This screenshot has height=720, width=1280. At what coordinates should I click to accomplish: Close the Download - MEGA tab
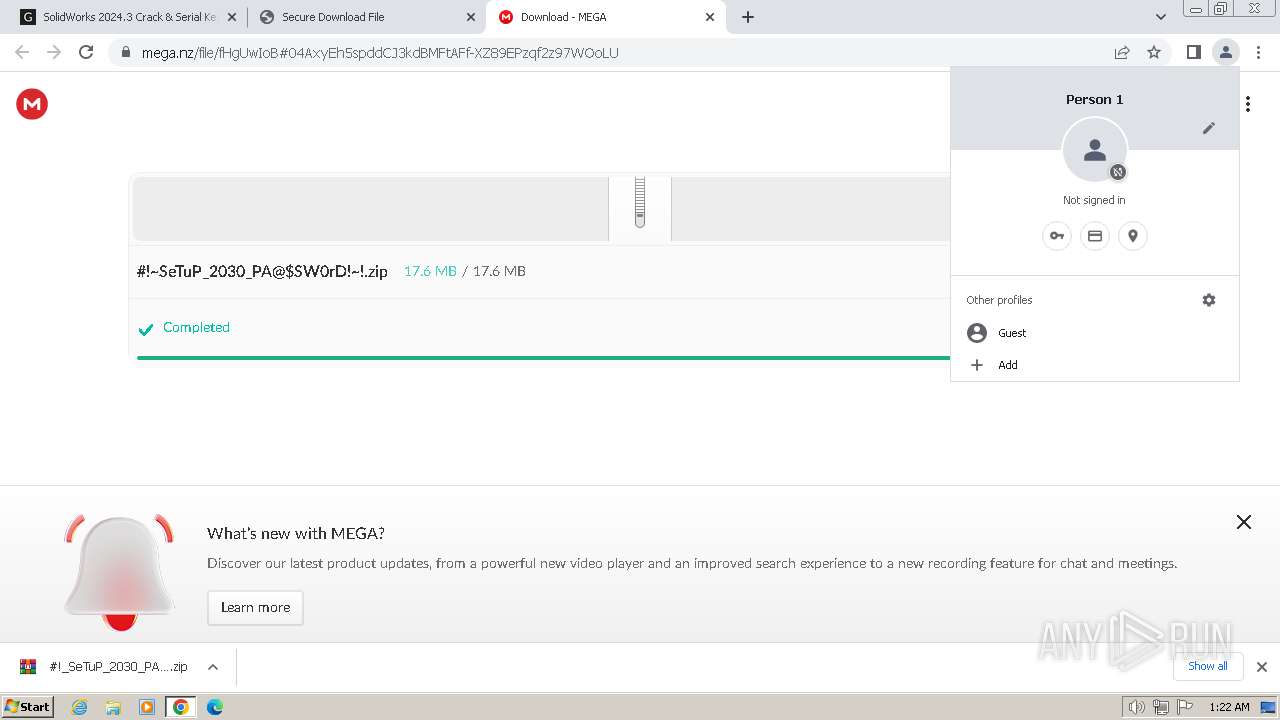click(x=710, y=17)
